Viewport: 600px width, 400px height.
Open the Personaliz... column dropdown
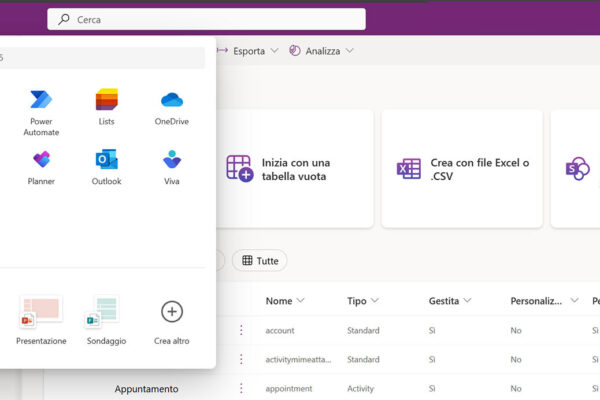click(574, 300)
